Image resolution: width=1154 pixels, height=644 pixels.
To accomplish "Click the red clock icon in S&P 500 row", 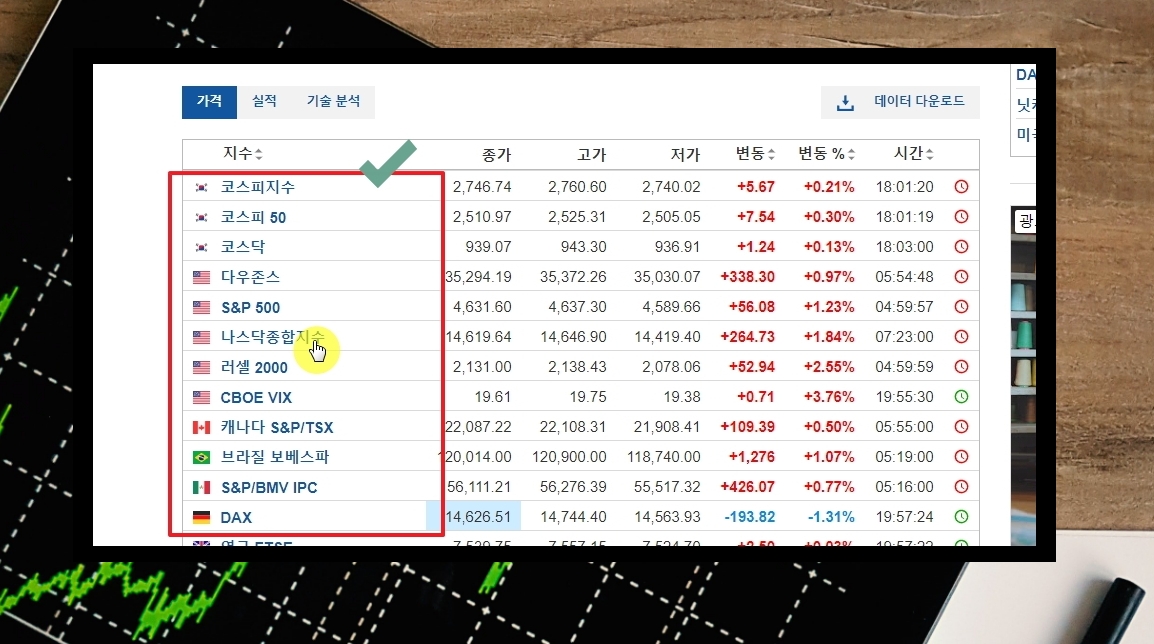I will [961, 306].
